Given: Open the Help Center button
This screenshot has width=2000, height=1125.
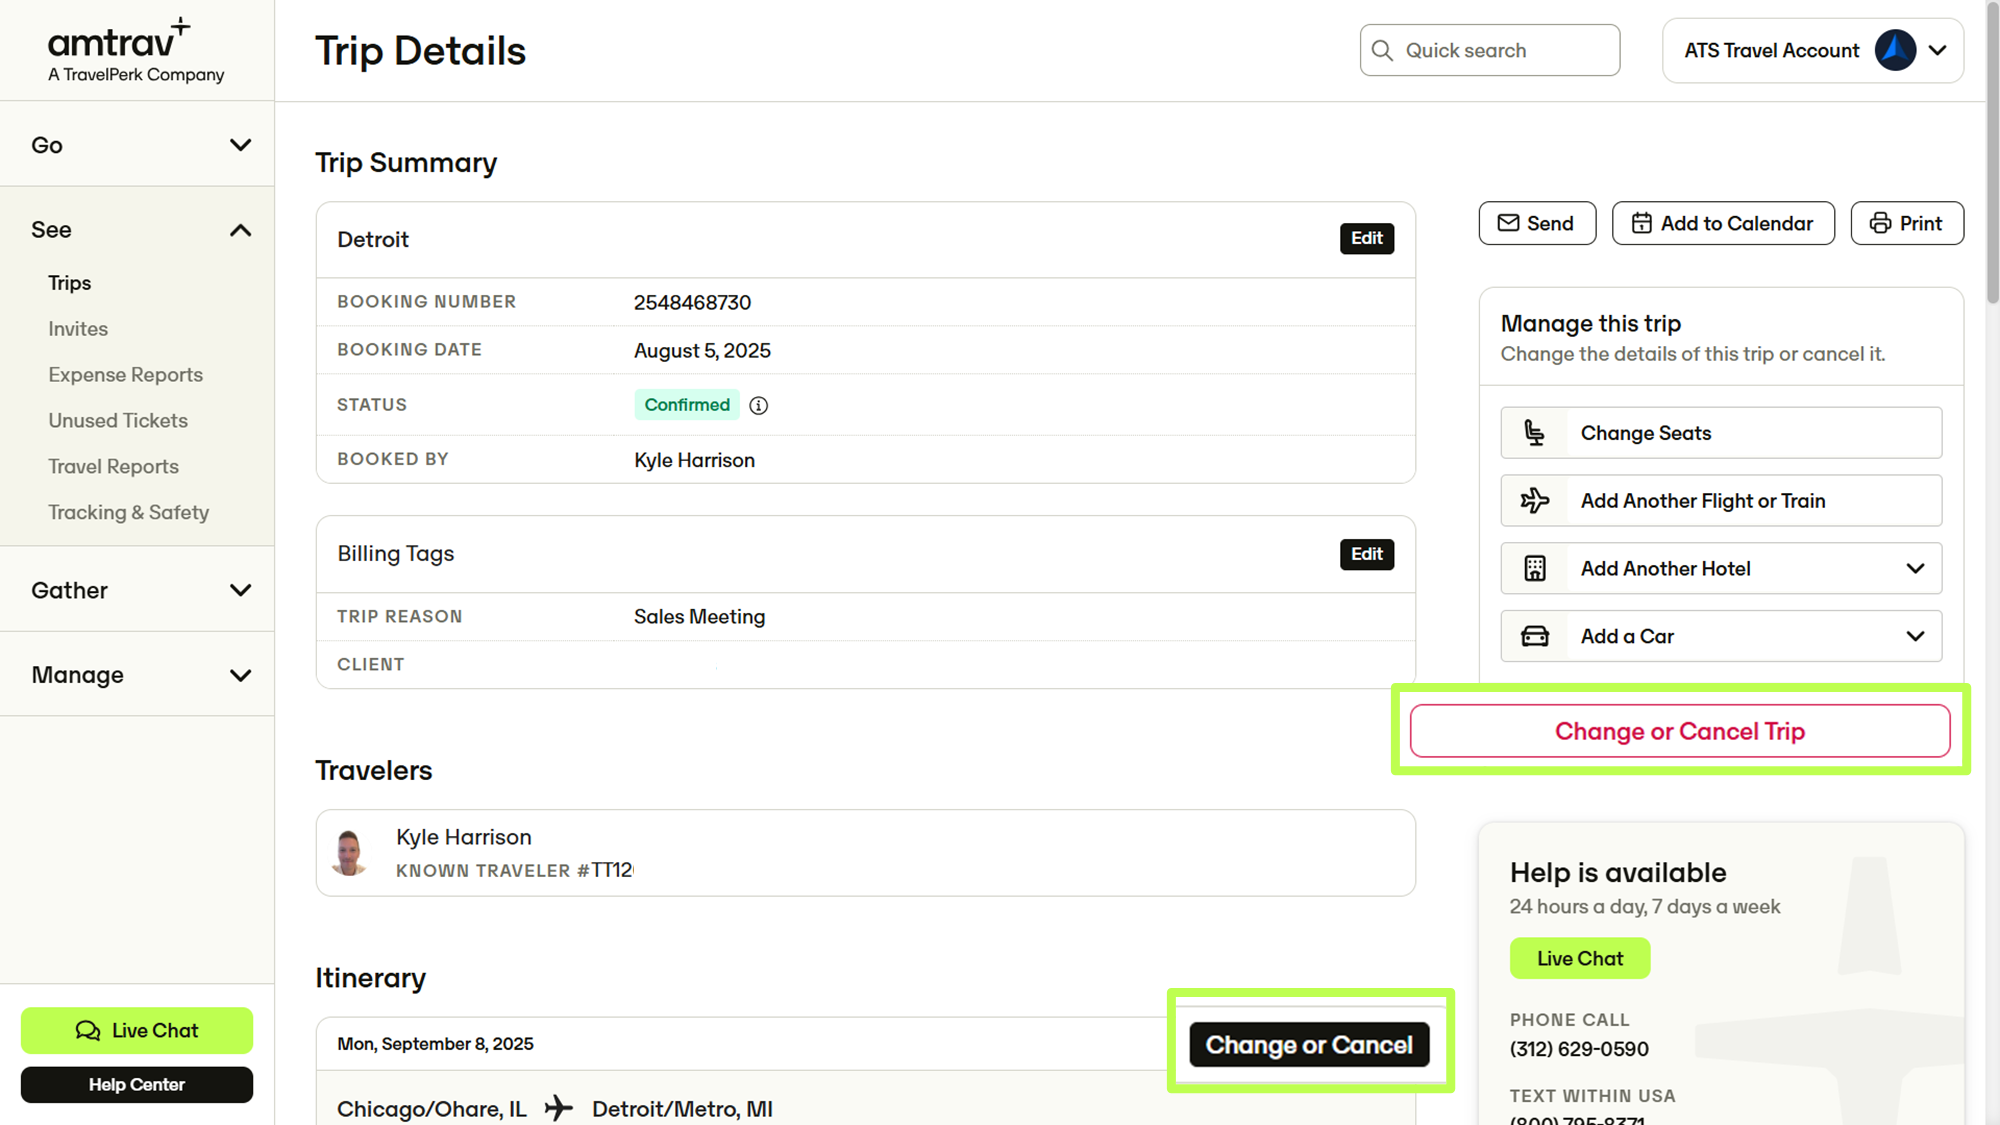Looking at the screenshot, I should [x=137, y=1085].
